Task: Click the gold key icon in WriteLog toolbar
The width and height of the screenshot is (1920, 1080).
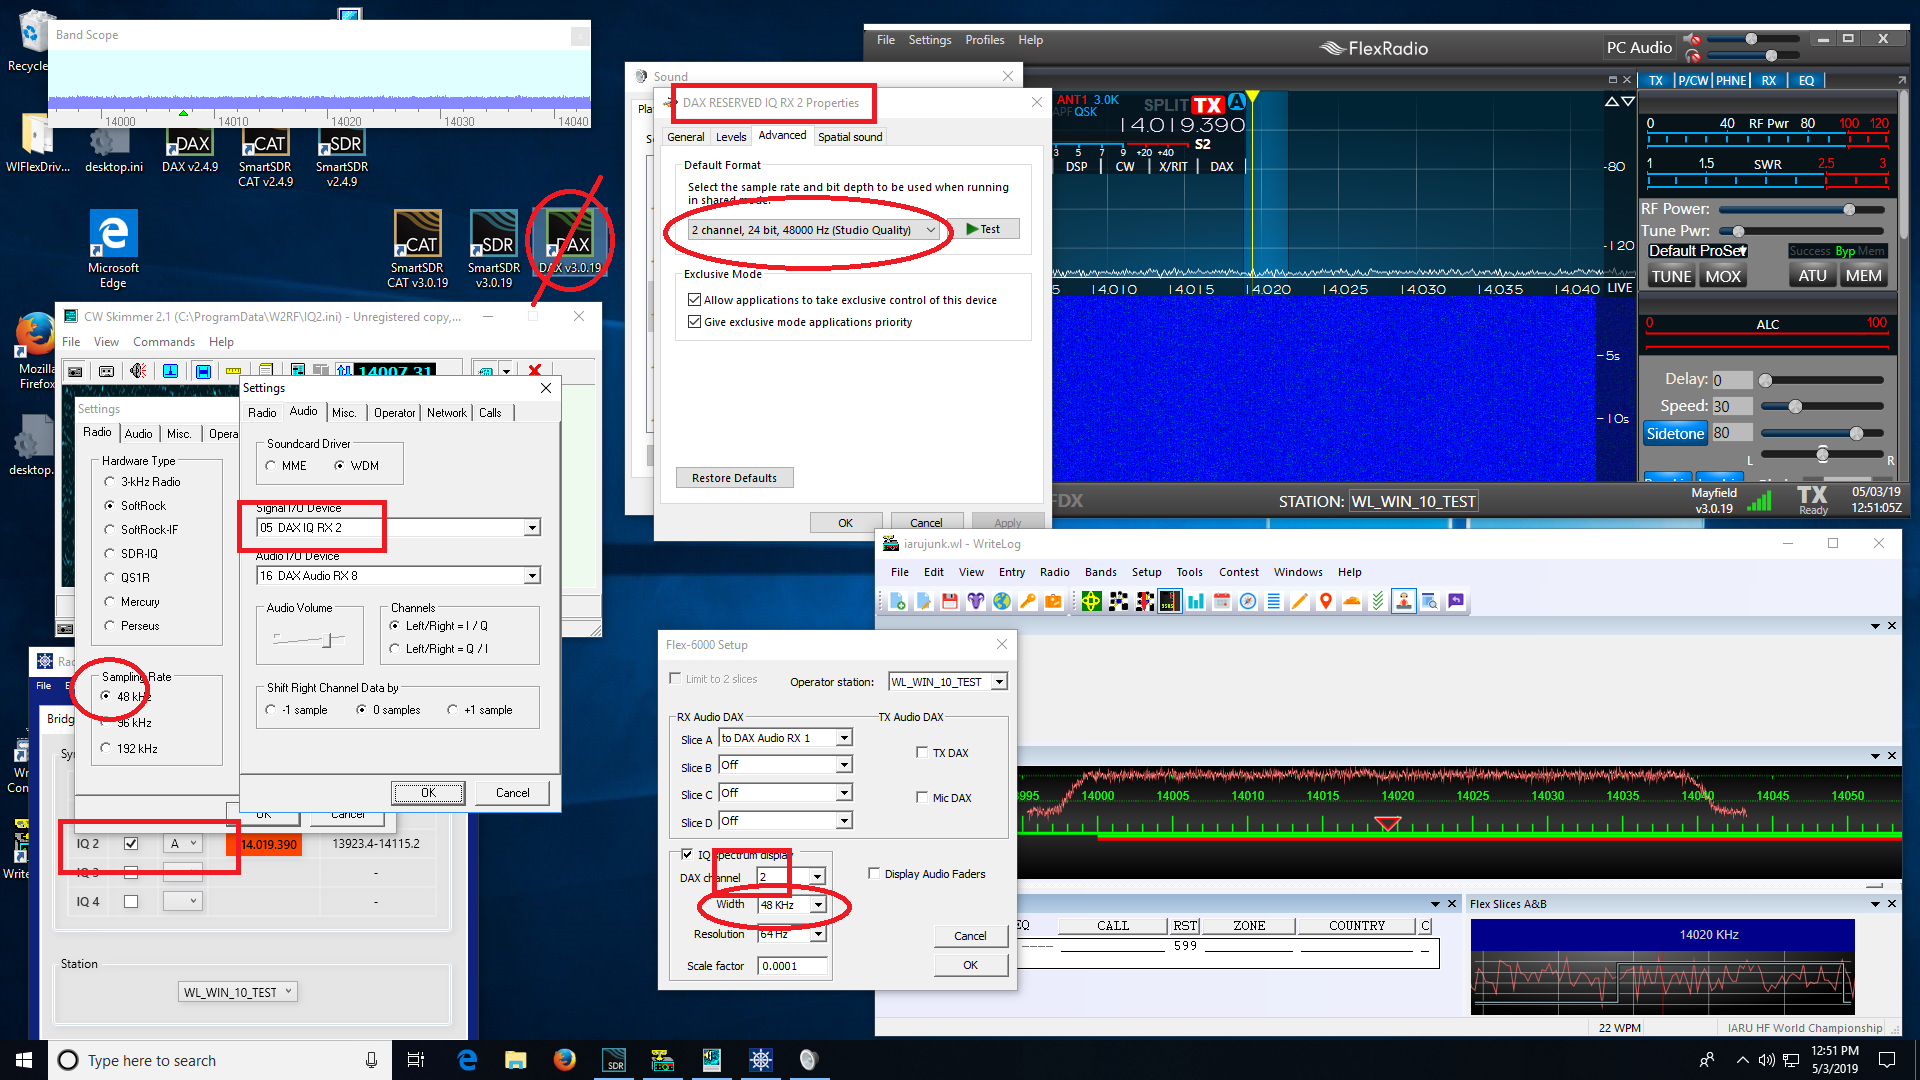Action: click(1027, 601)
